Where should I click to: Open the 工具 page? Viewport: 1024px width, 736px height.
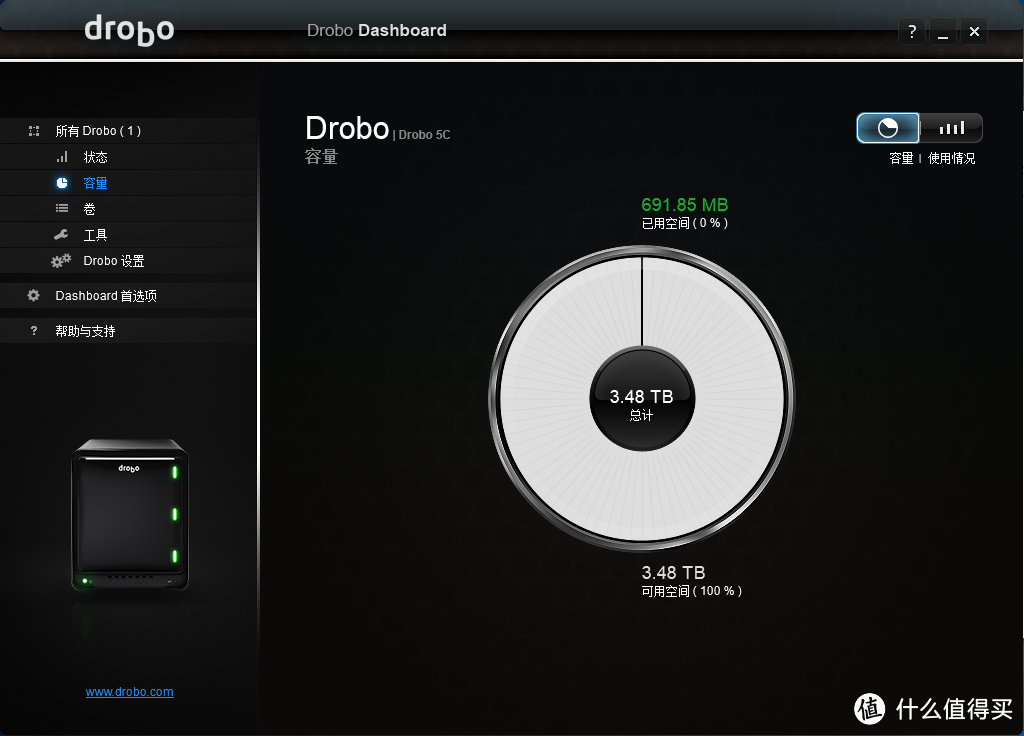coord(129,235)
